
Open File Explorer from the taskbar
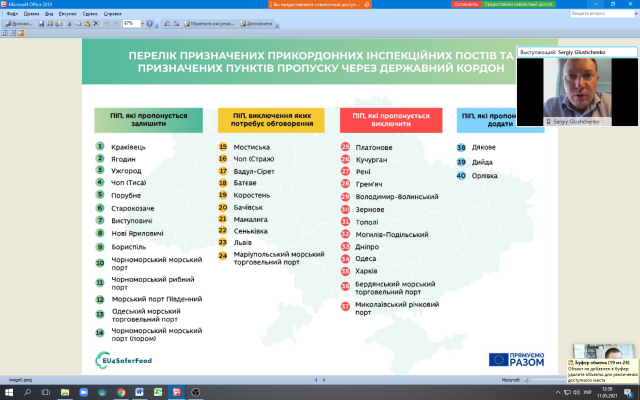[x=64, y=392]
